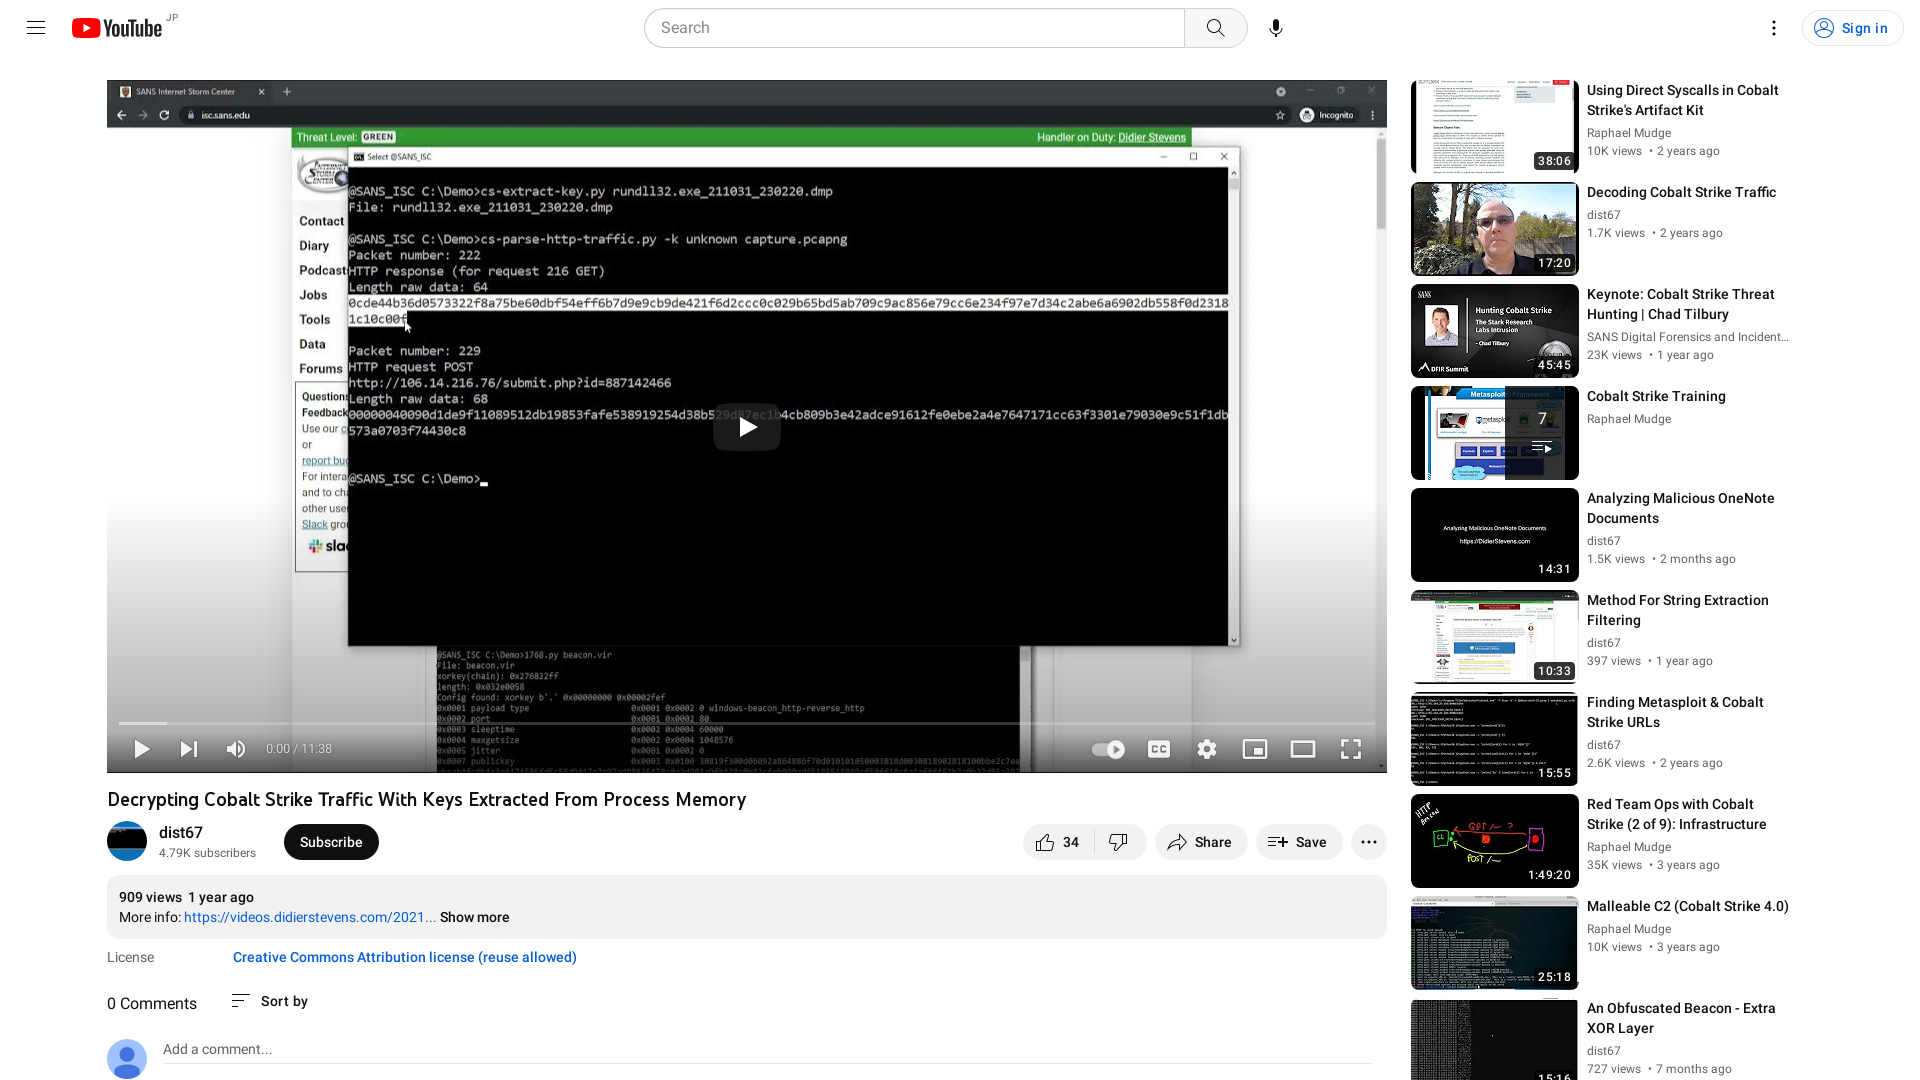
Task: Open An Obfuscated Beacon - Extra XOR Layer
Action: coord(1681,1018)
